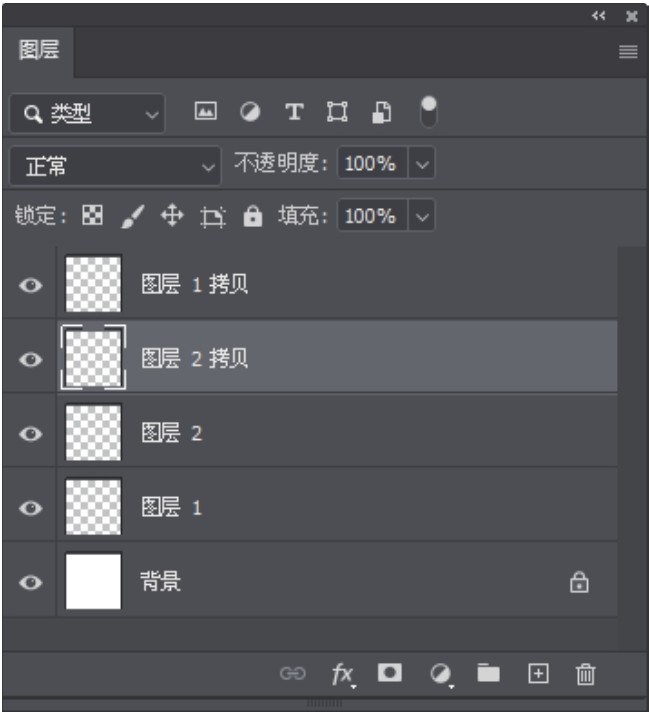649x712 pixels.
Task: Filter for type layers T icon
Action: [294, 112]
